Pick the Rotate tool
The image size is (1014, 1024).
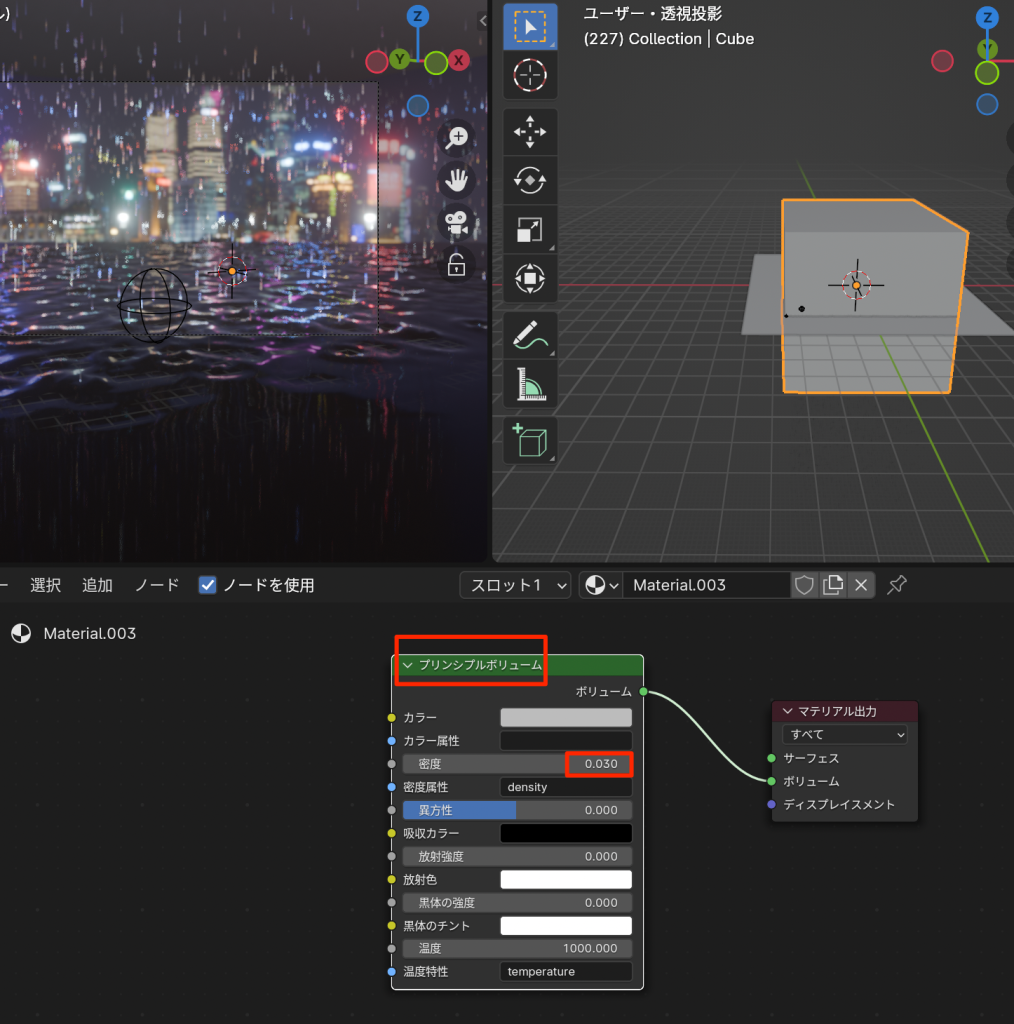point(529,181)
